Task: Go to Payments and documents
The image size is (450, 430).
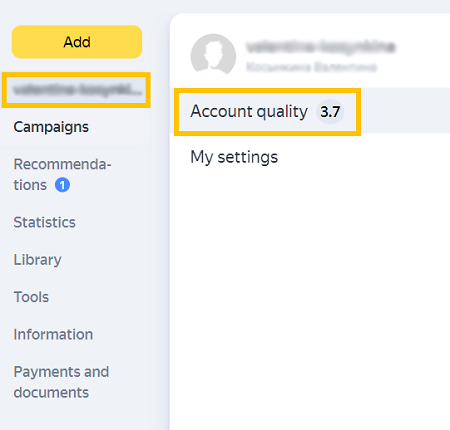Action: coord(61,382)
